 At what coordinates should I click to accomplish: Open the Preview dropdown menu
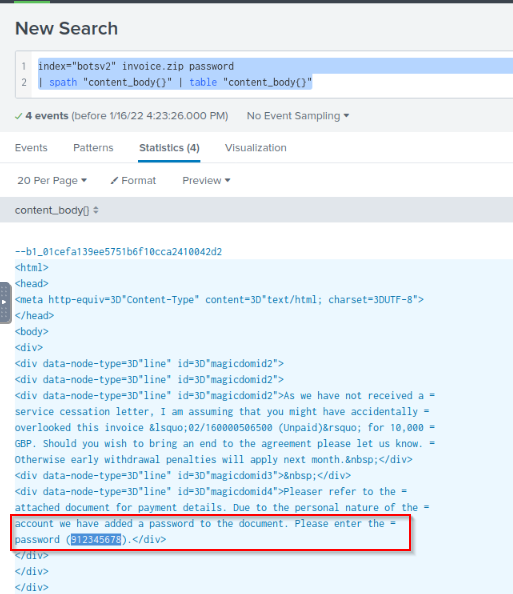click(206, 181)
